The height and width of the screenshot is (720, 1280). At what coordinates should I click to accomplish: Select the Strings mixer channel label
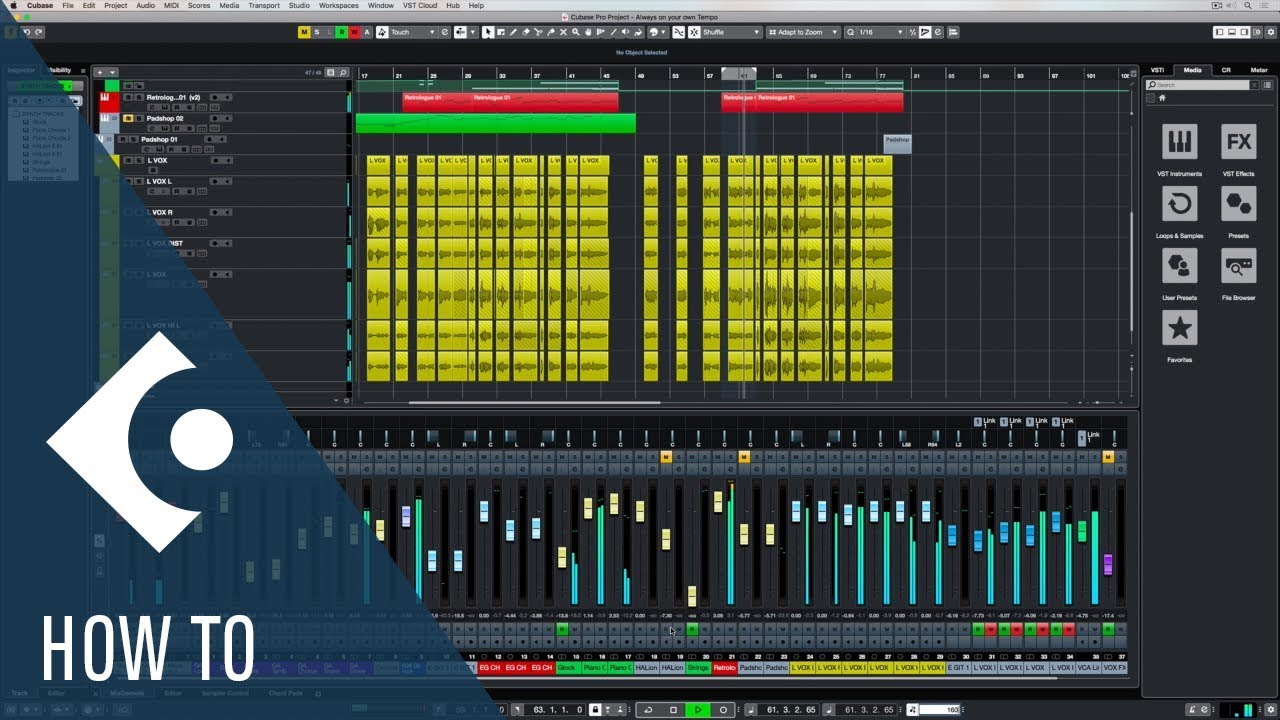698,667
